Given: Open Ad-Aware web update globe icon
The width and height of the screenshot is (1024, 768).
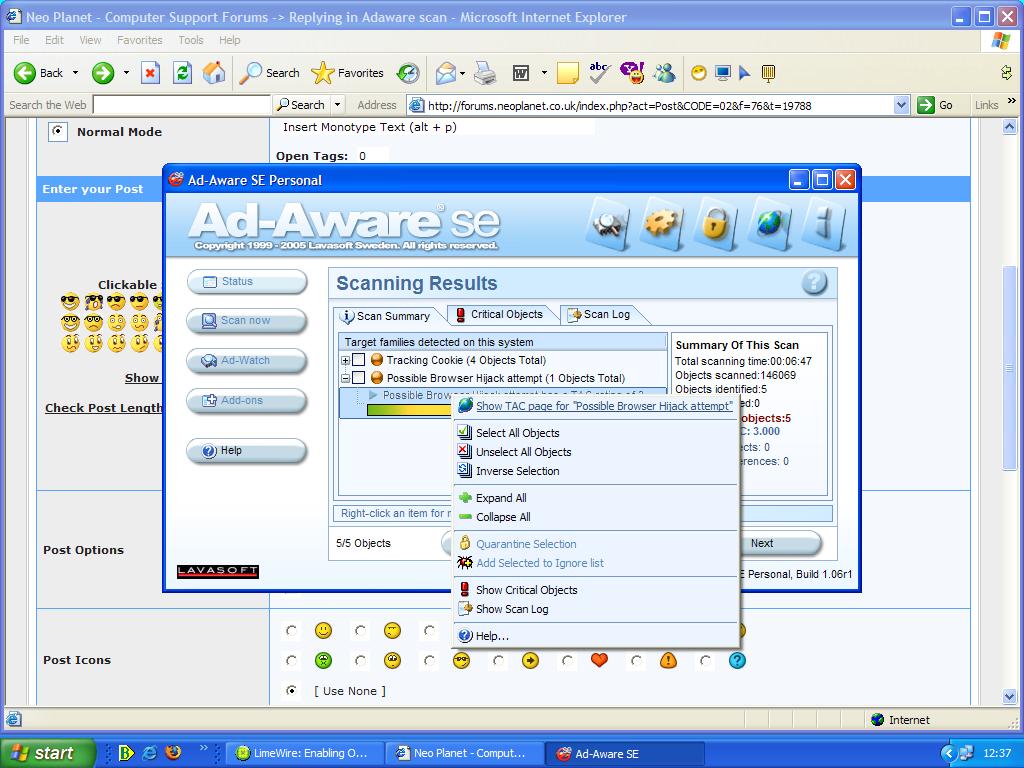Looking at the screenshot, I should 770,225.
